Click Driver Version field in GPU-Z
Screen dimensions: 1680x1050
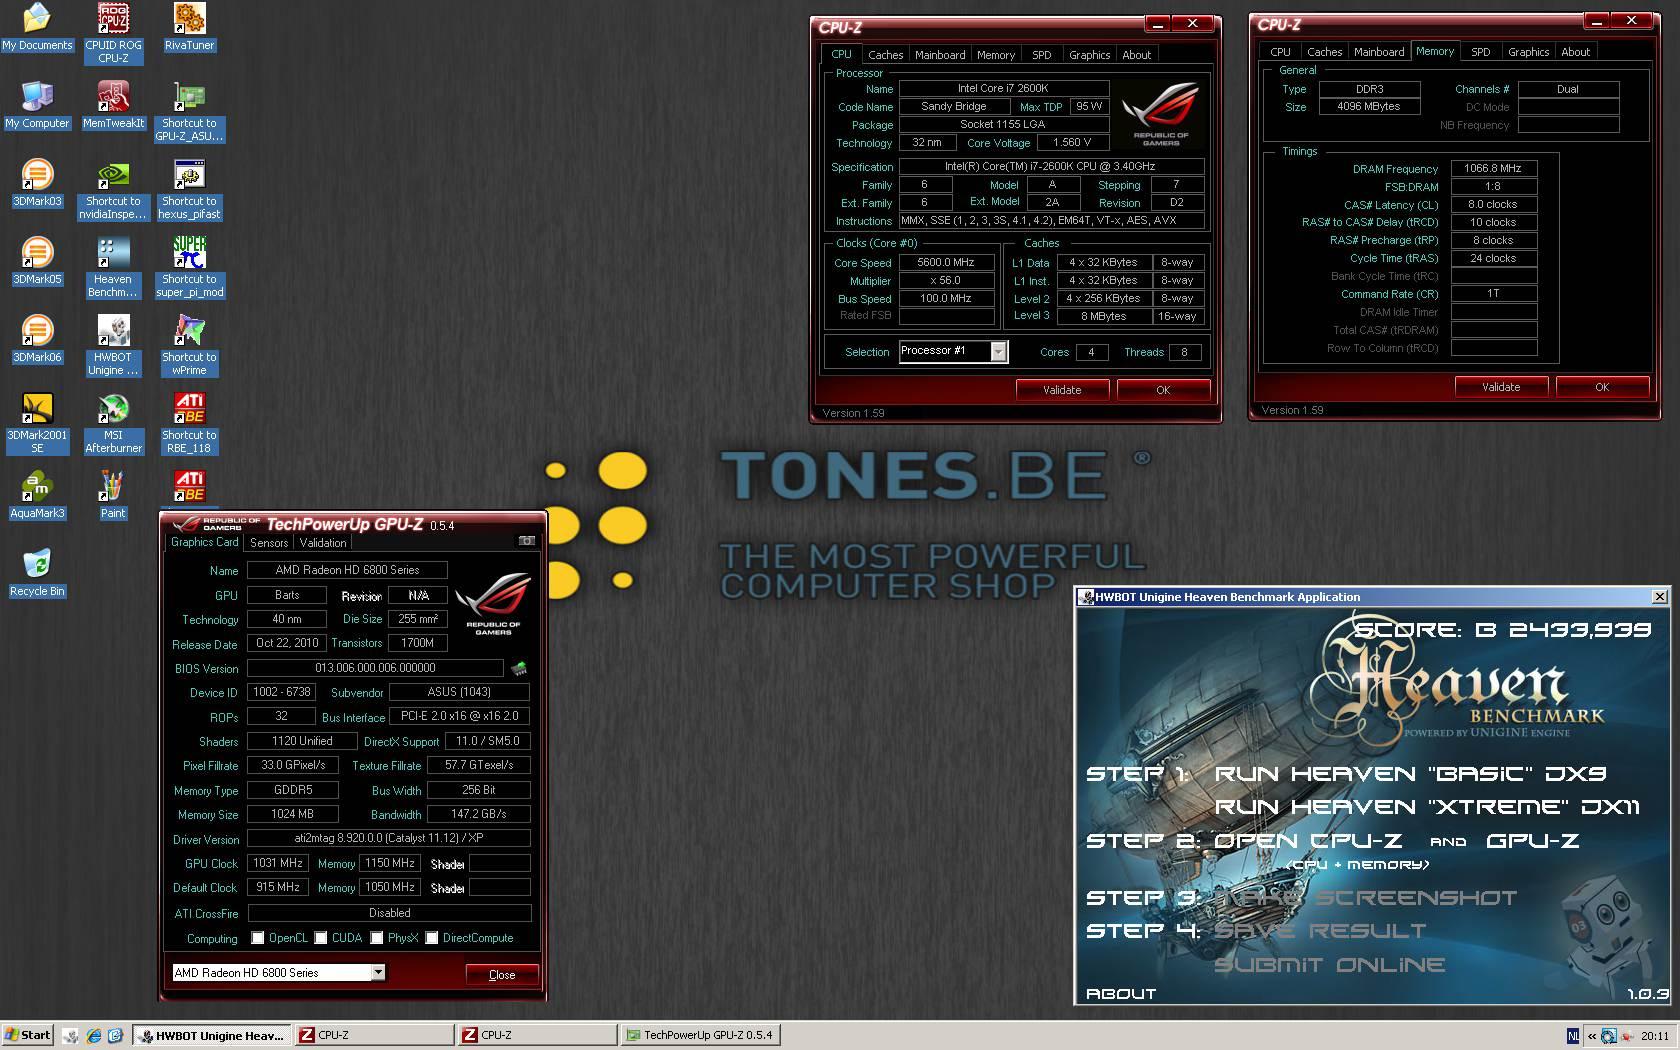[389, 838]
